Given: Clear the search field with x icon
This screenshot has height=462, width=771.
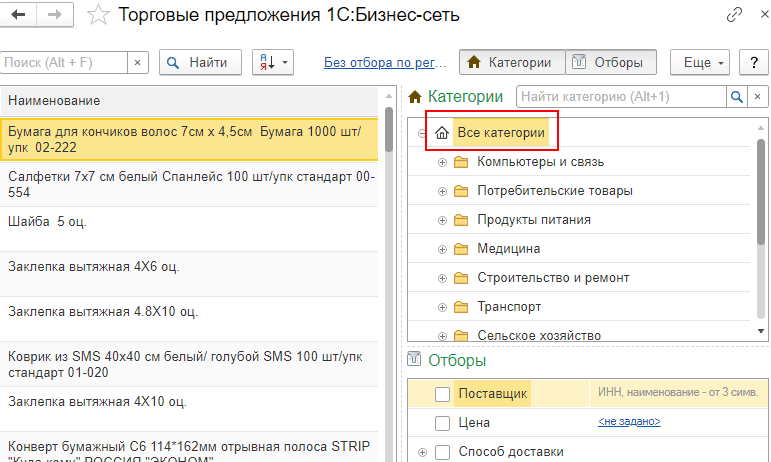Looking at the screenshot, I should [x=138, y=62].
